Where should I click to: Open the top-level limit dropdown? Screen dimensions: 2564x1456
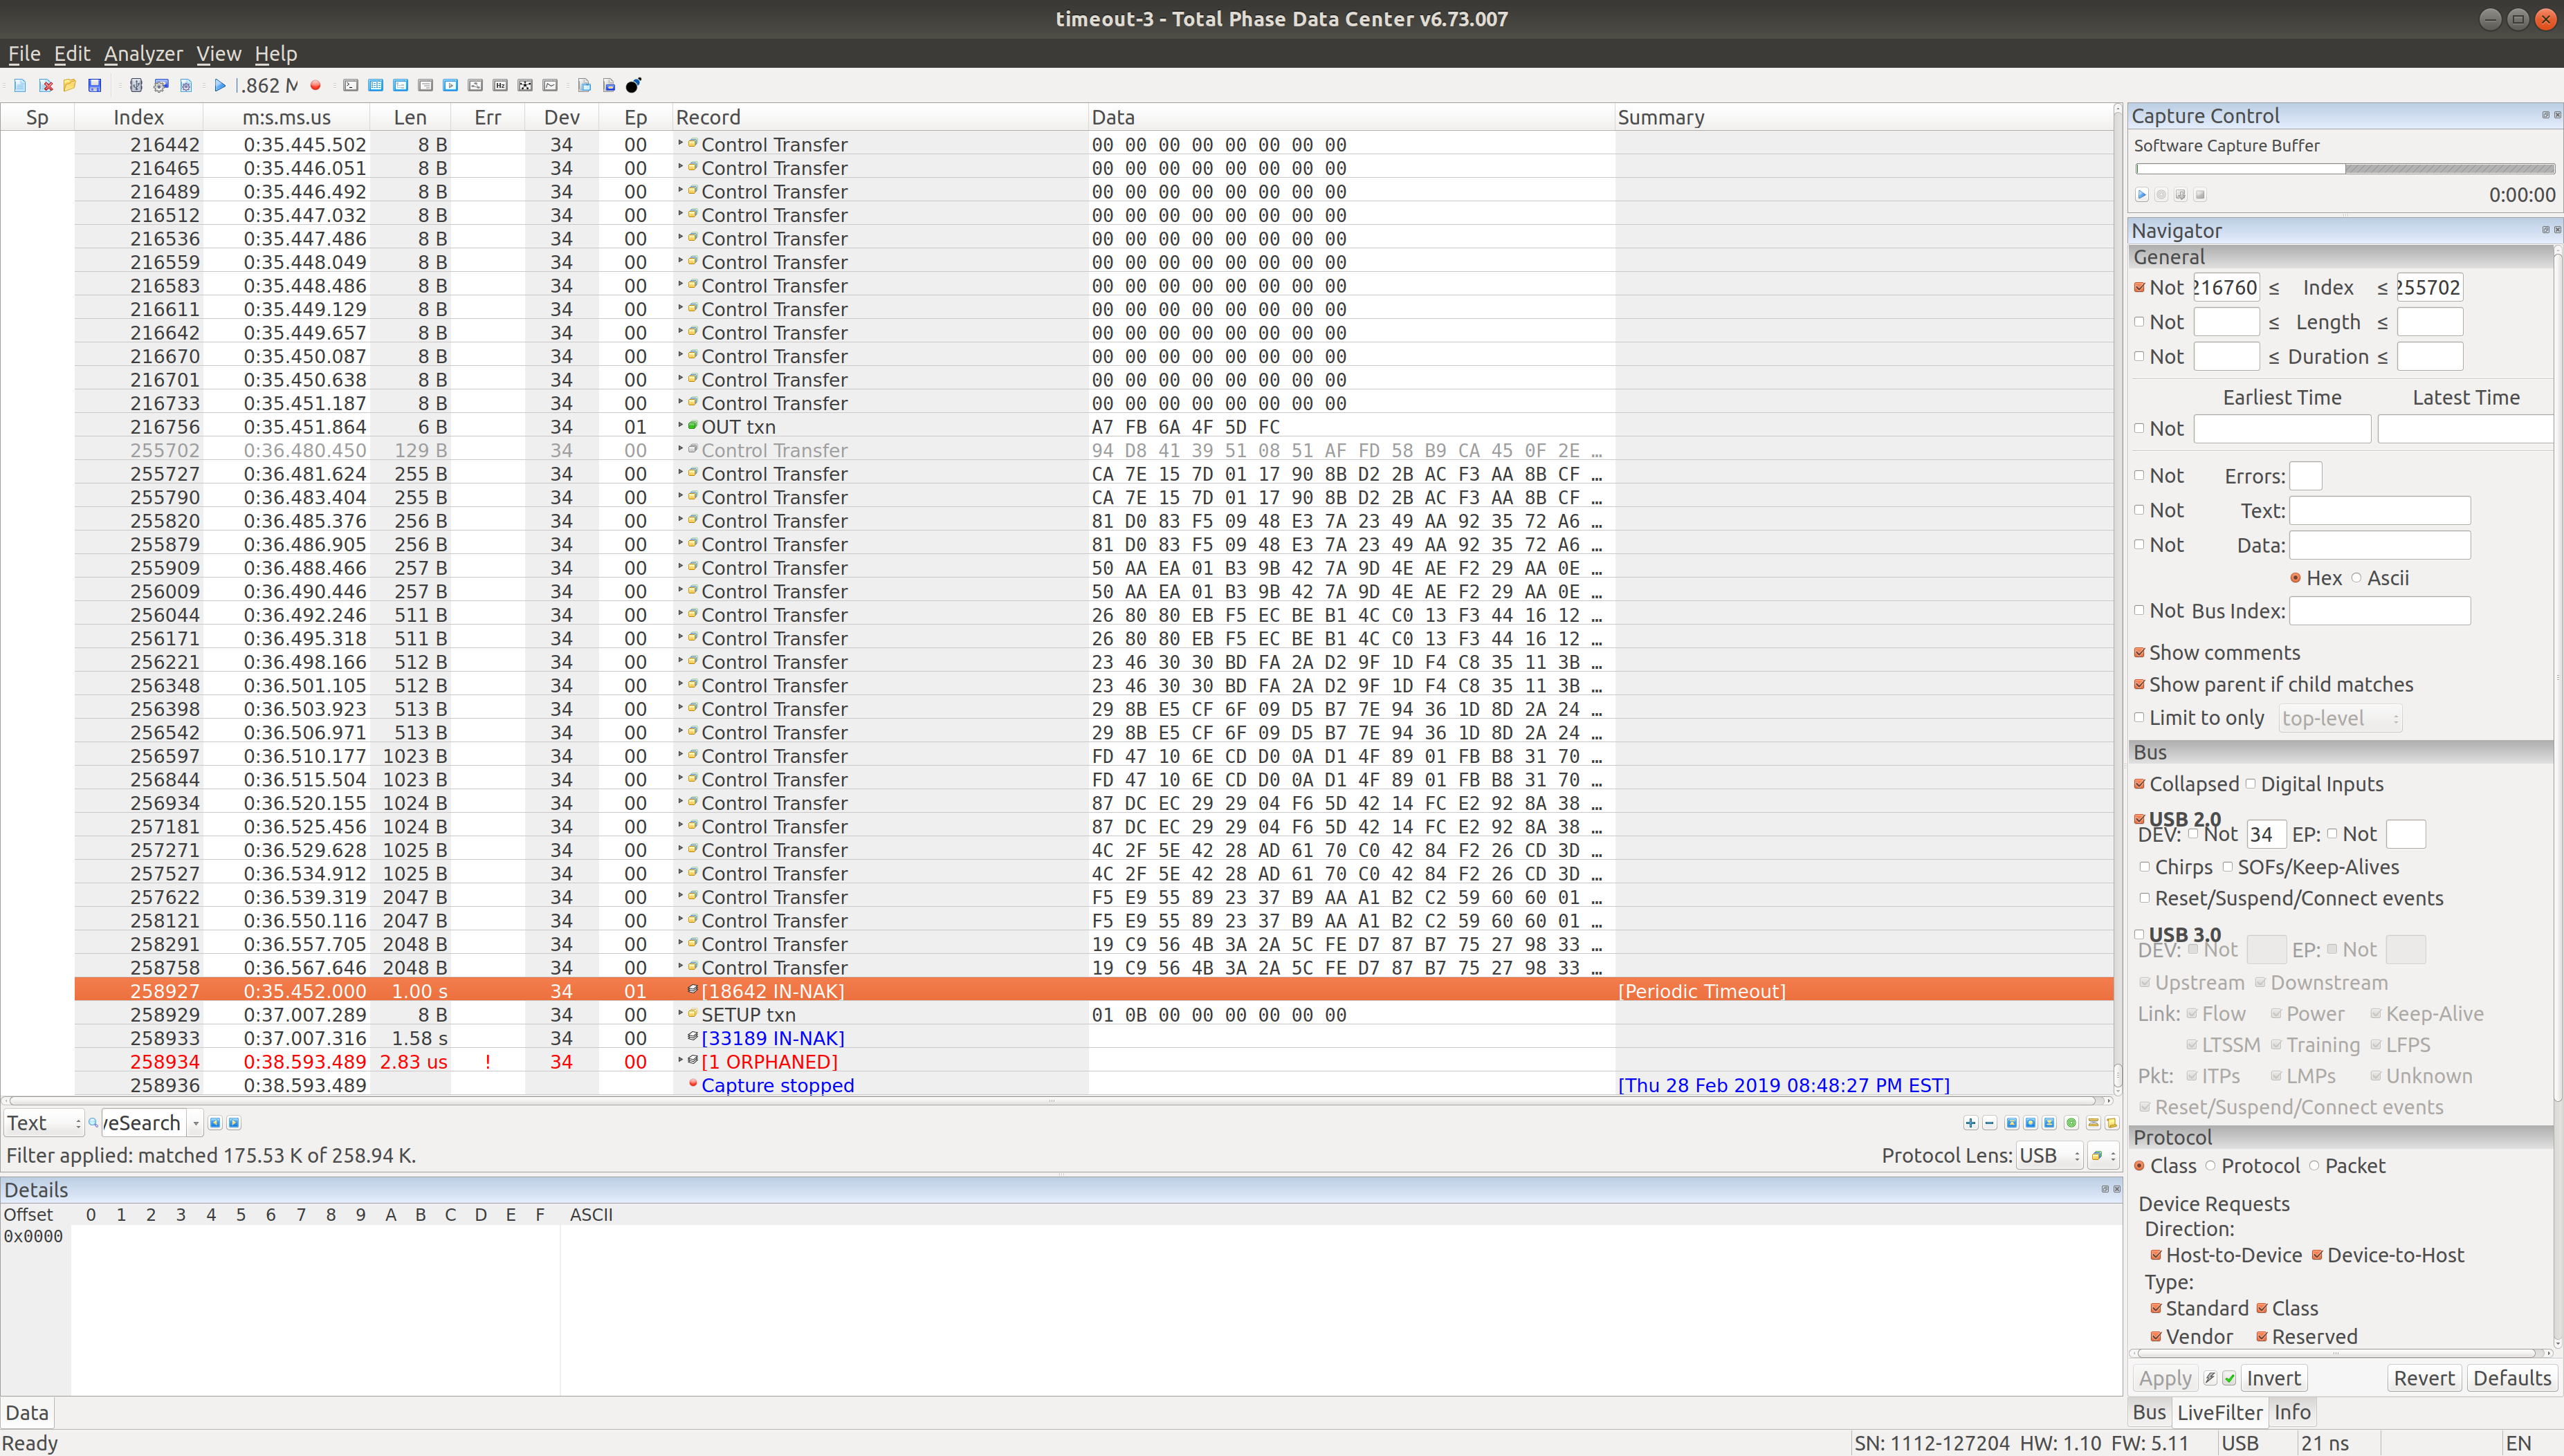[2340, 718]
